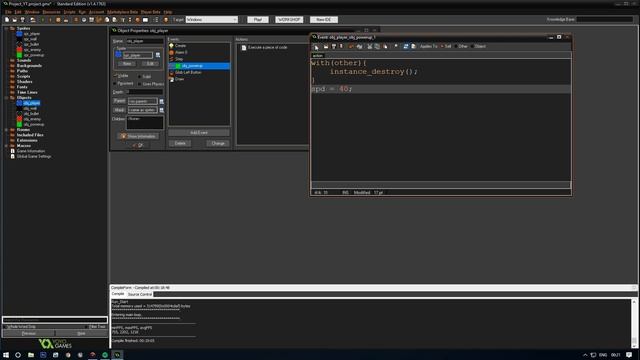This screenshot has width=640, height=360.
Task: Click the Change event button
Action: point(218,143)
